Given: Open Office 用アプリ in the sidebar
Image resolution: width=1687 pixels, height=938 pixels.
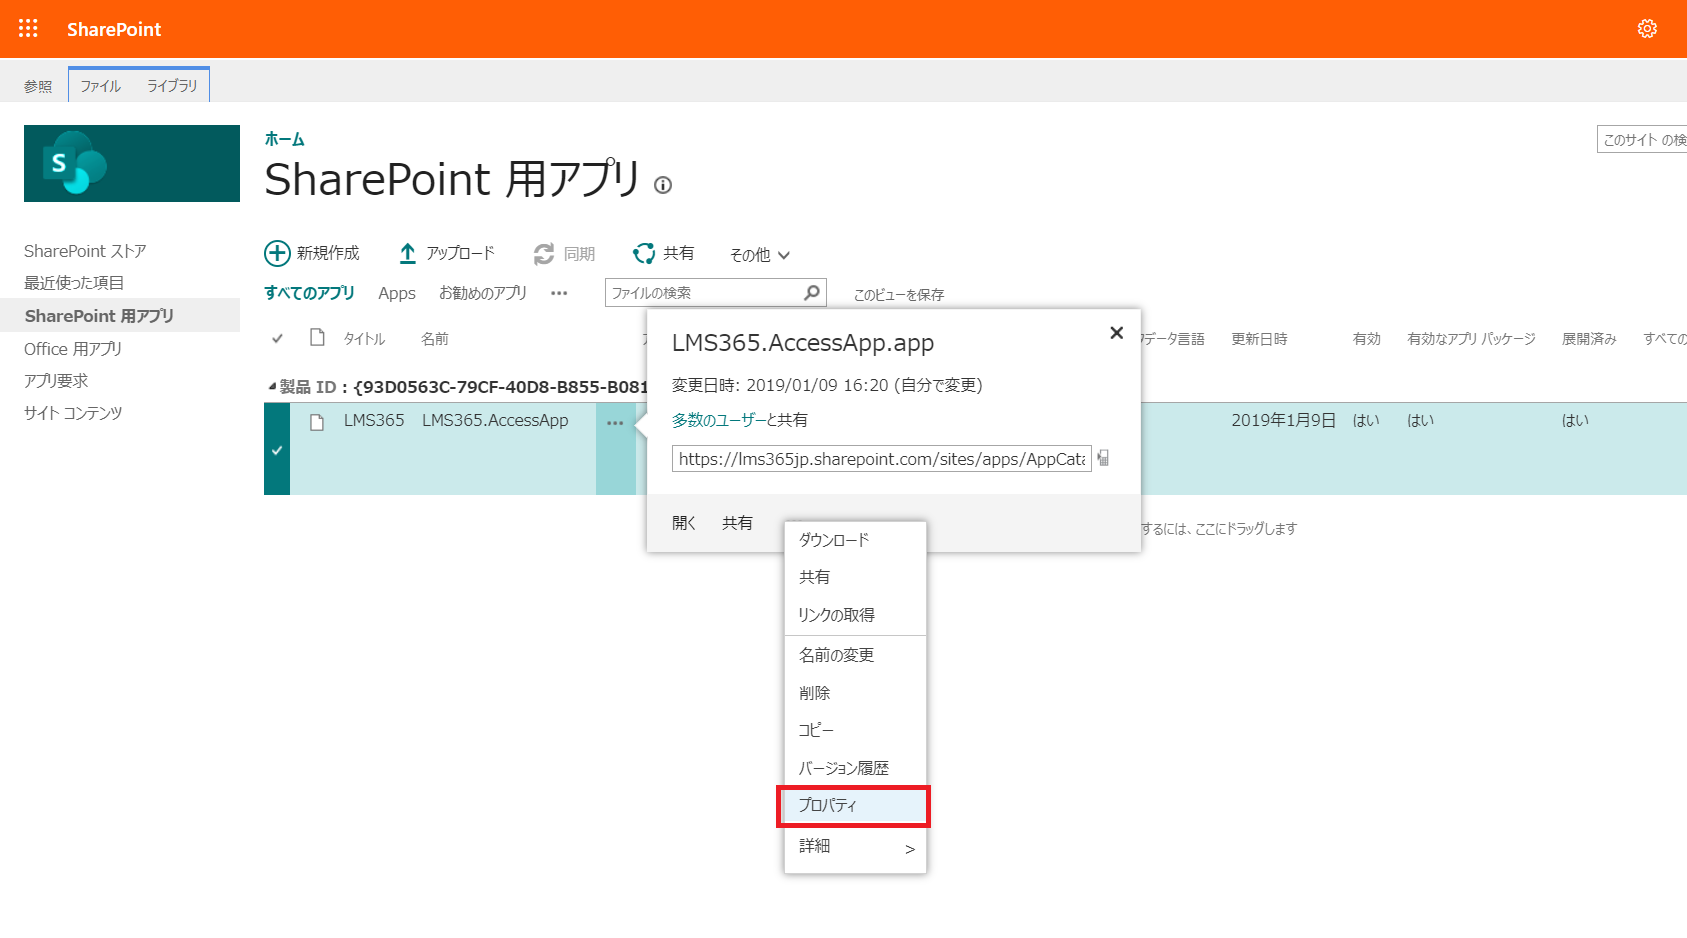Looking at the screenshot, I should (73, 349).
